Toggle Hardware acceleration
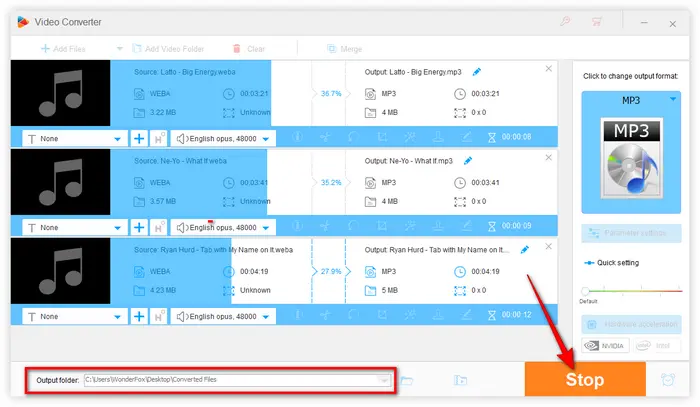The height and width of the screenshot is (407, 700). click(631, 324)
